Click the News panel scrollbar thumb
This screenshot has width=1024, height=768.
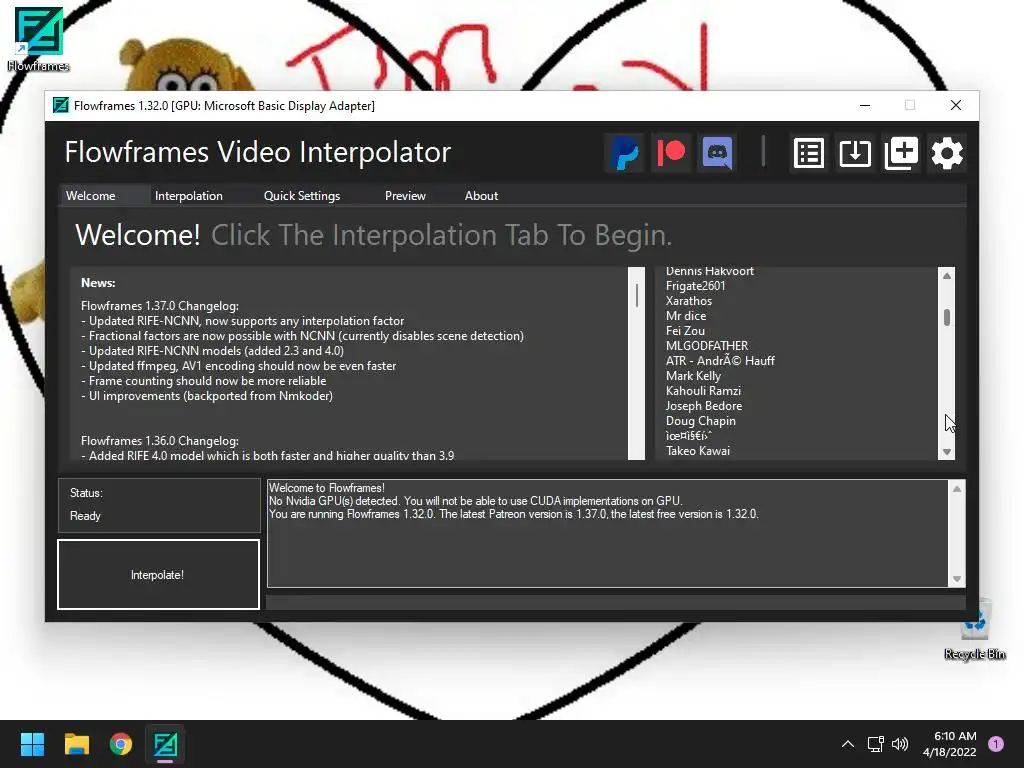click(637, 296)
